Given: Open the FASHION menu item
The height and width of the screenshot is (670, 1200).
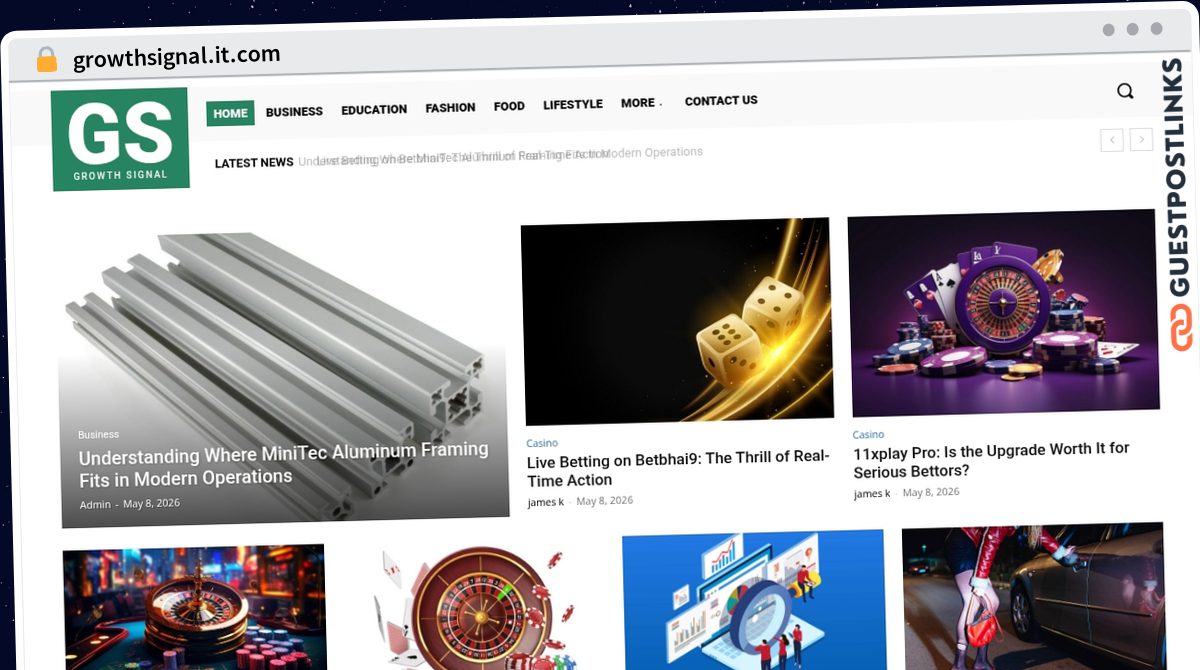Looking at the screenshot, I should point(450,108).
